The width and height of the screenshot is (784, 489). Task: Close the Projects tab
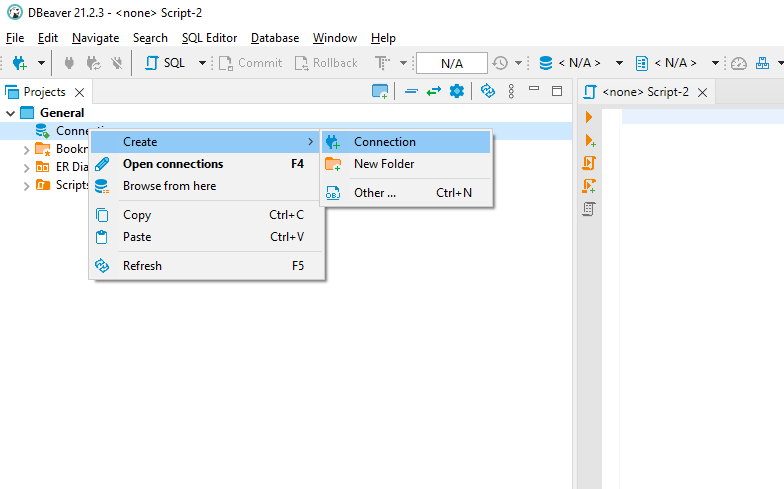[79, 92]
